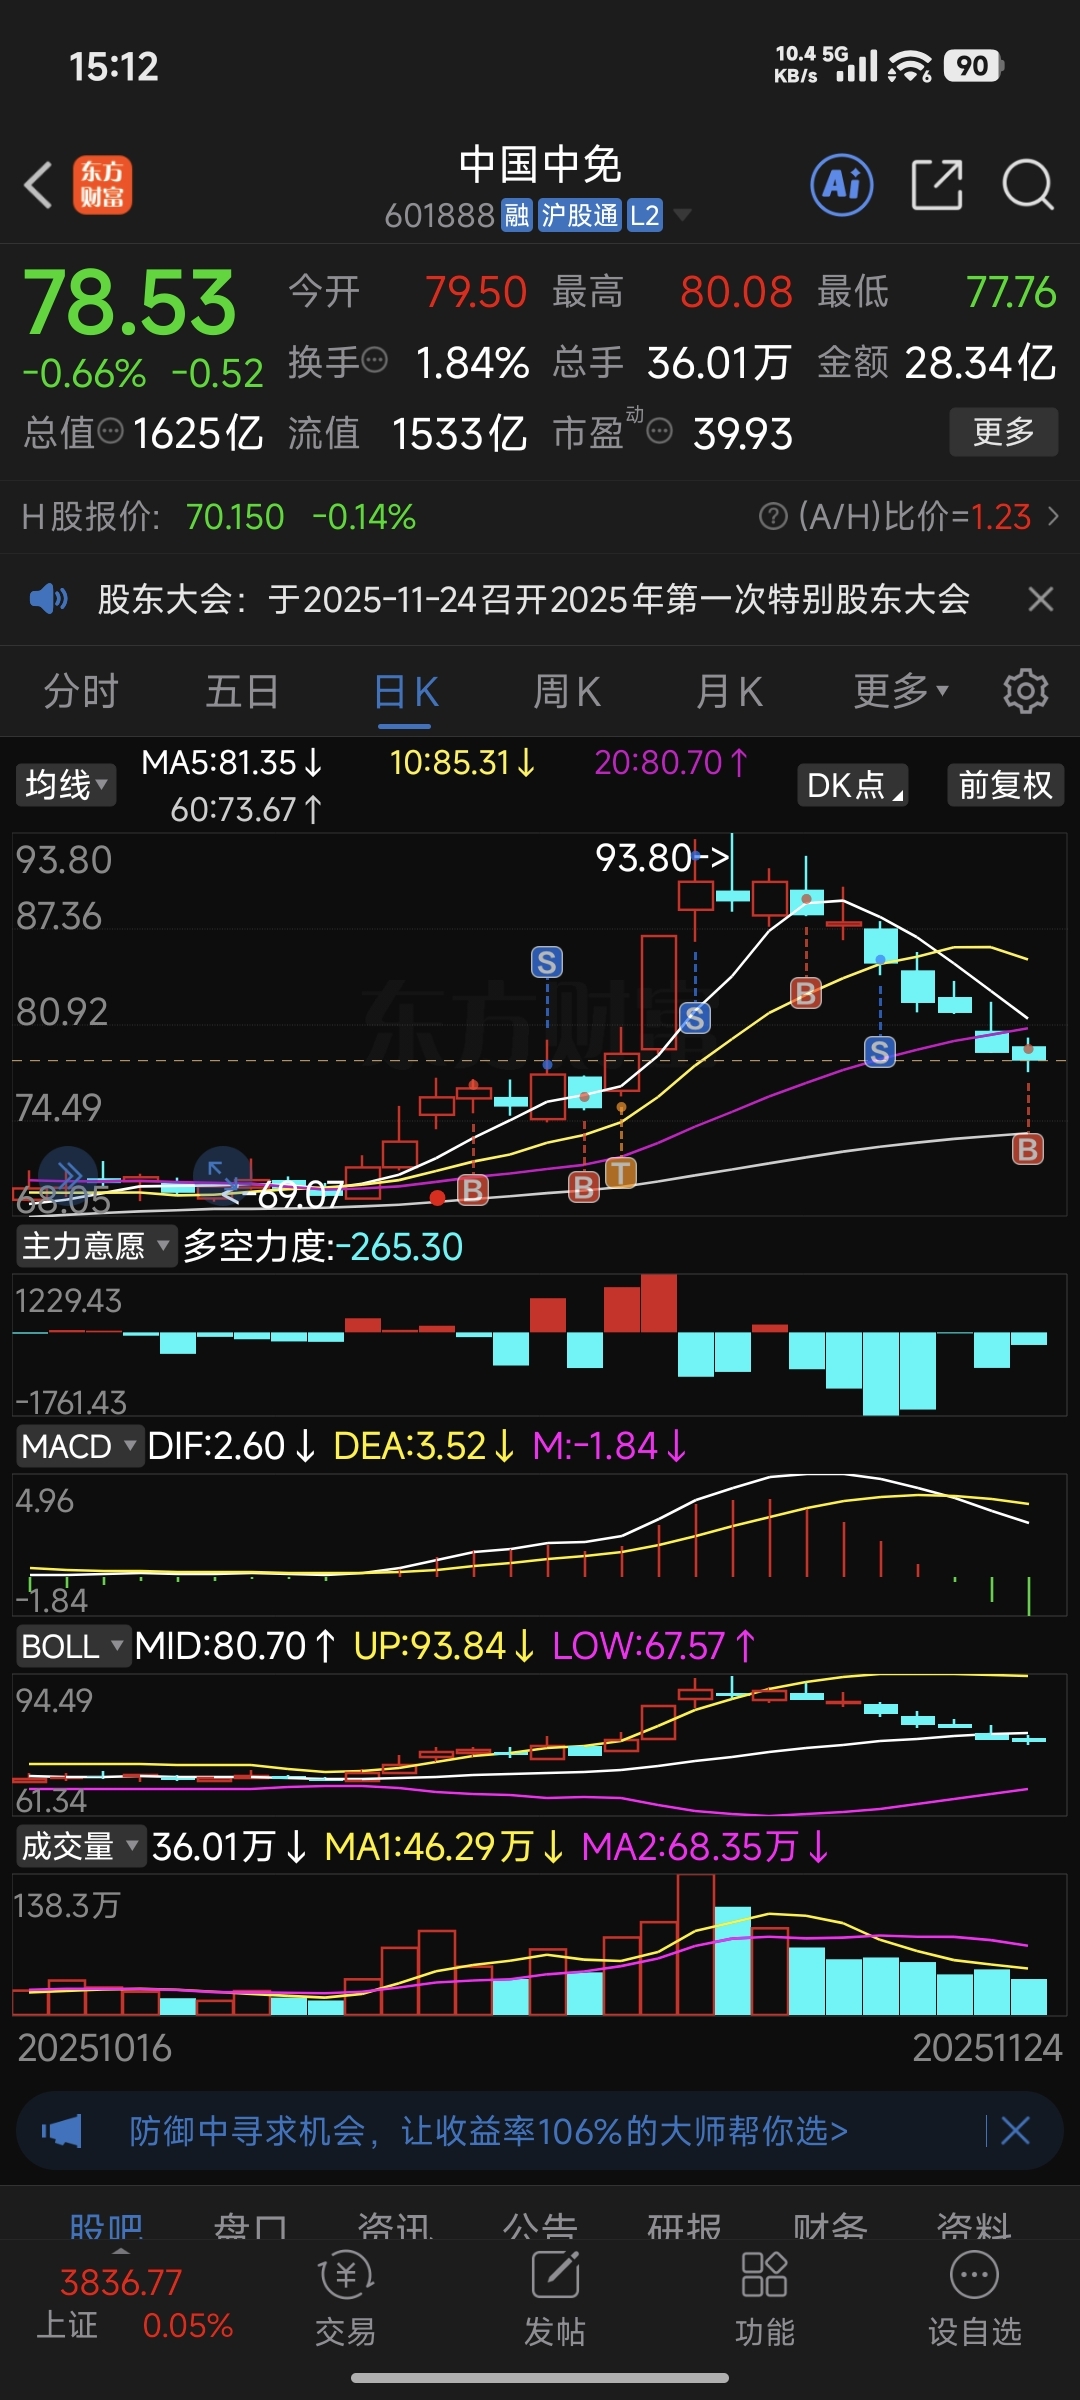Open shareholder meeting announcement text
Screen dimensions: 1080x2400
pos(534,599)
